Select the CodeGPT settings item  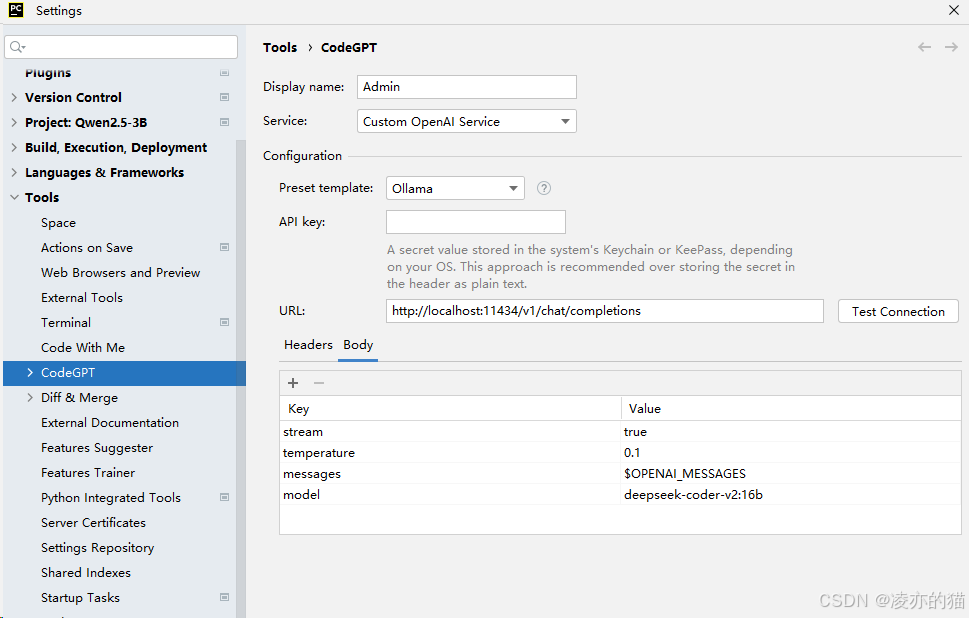pyautogui.click(x=124, y=373)
